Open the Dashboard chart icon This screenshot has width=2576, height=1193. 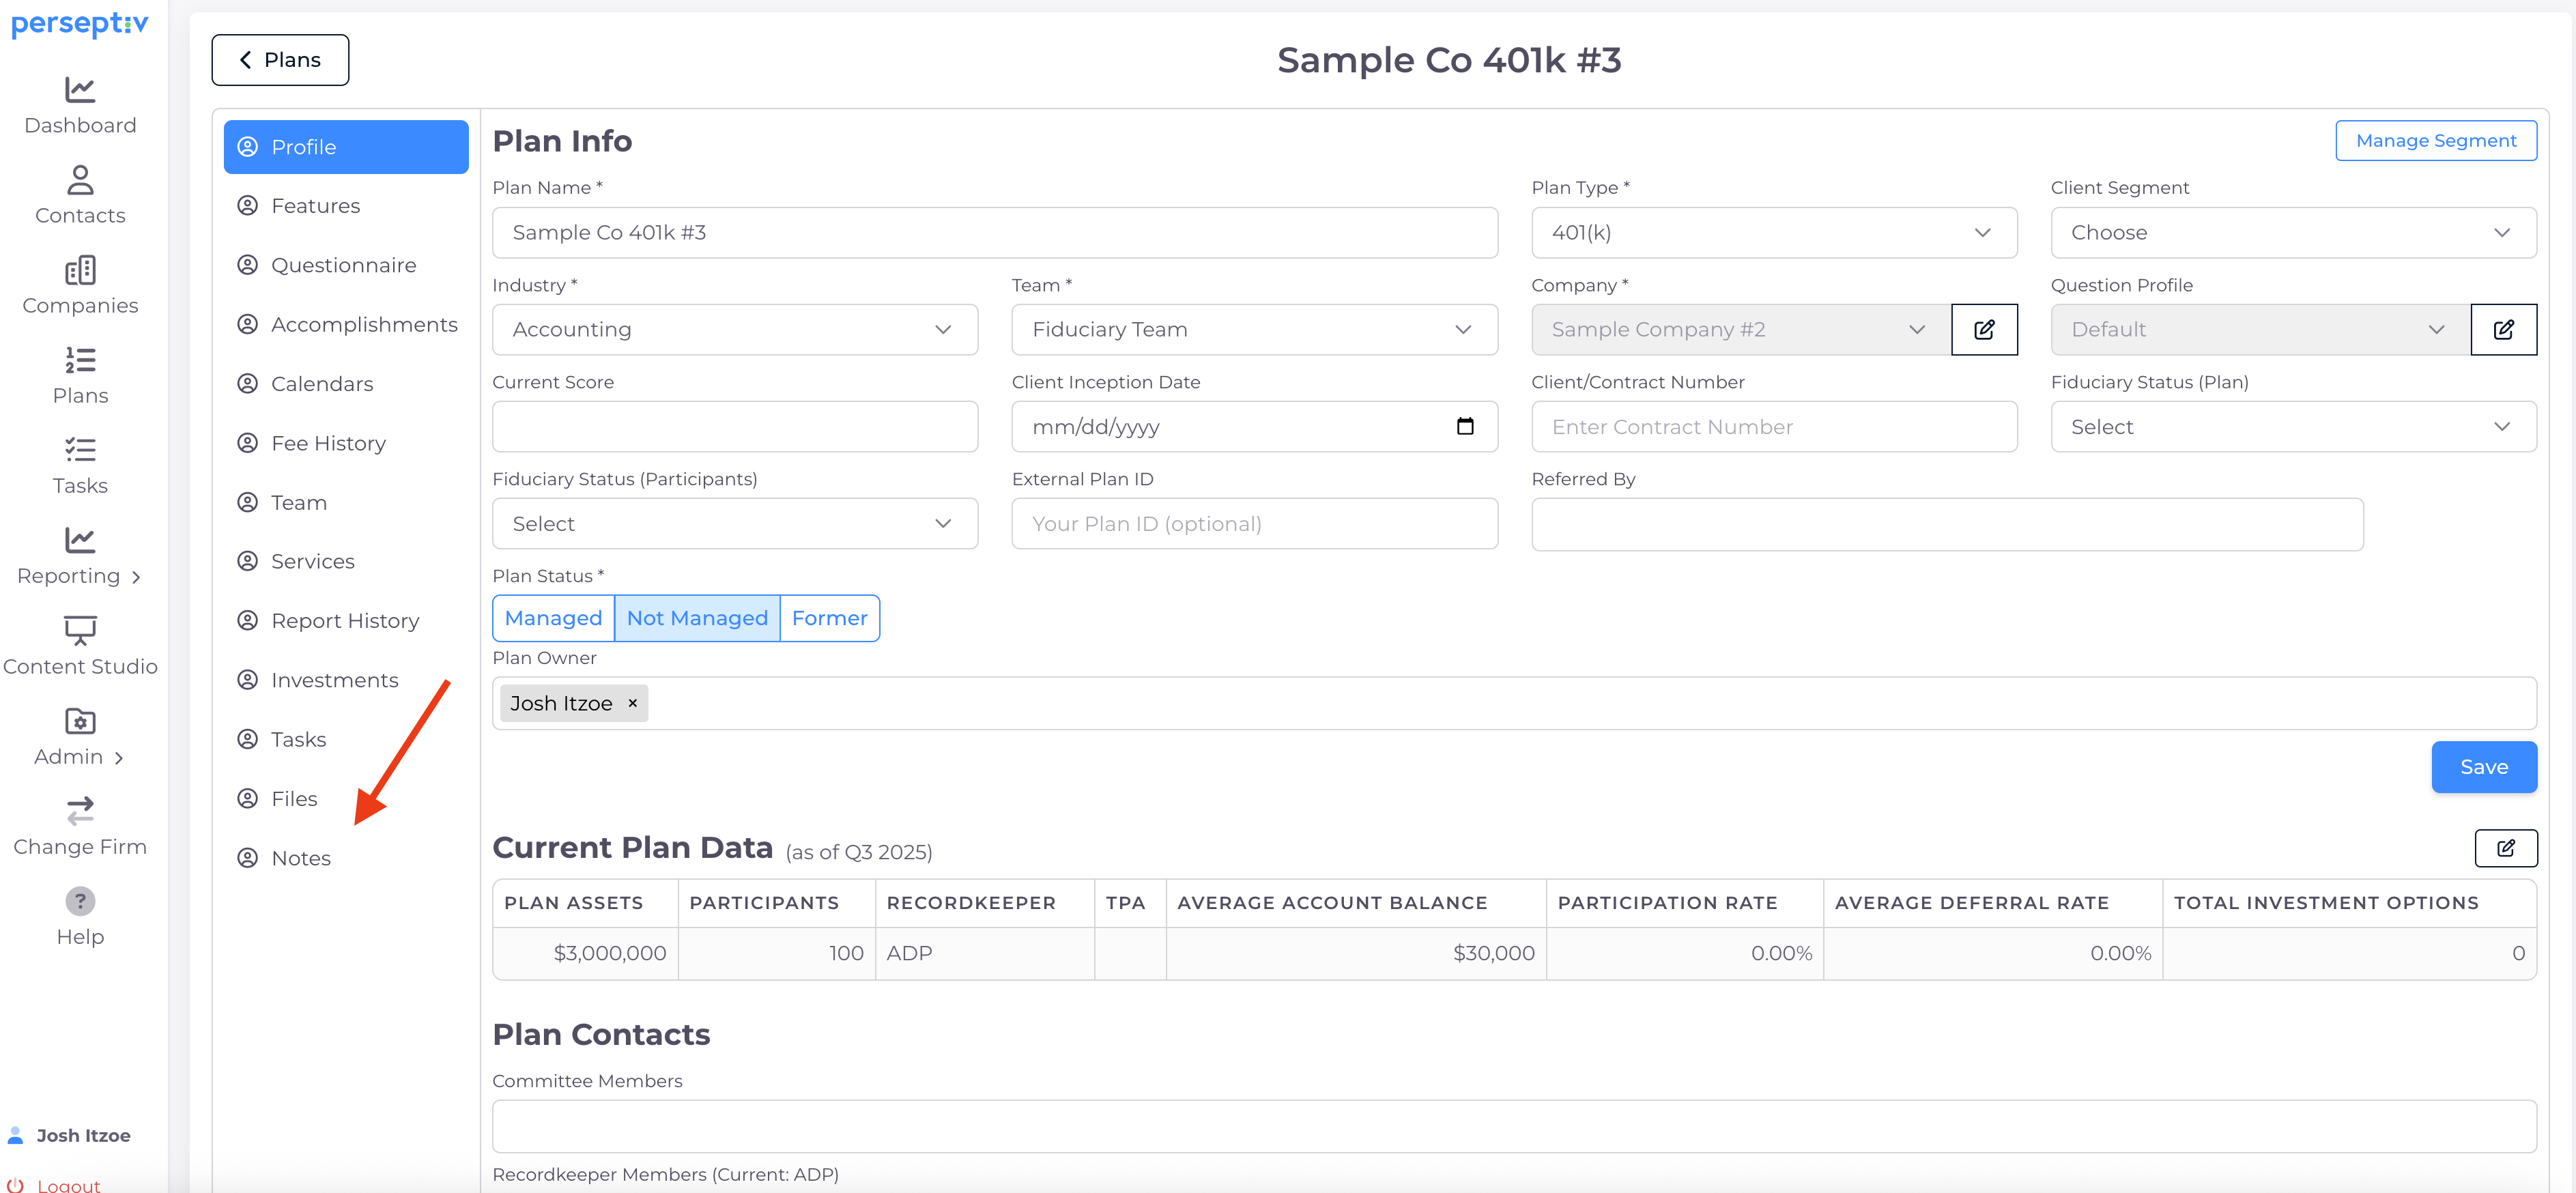click(x=80, y=90)
